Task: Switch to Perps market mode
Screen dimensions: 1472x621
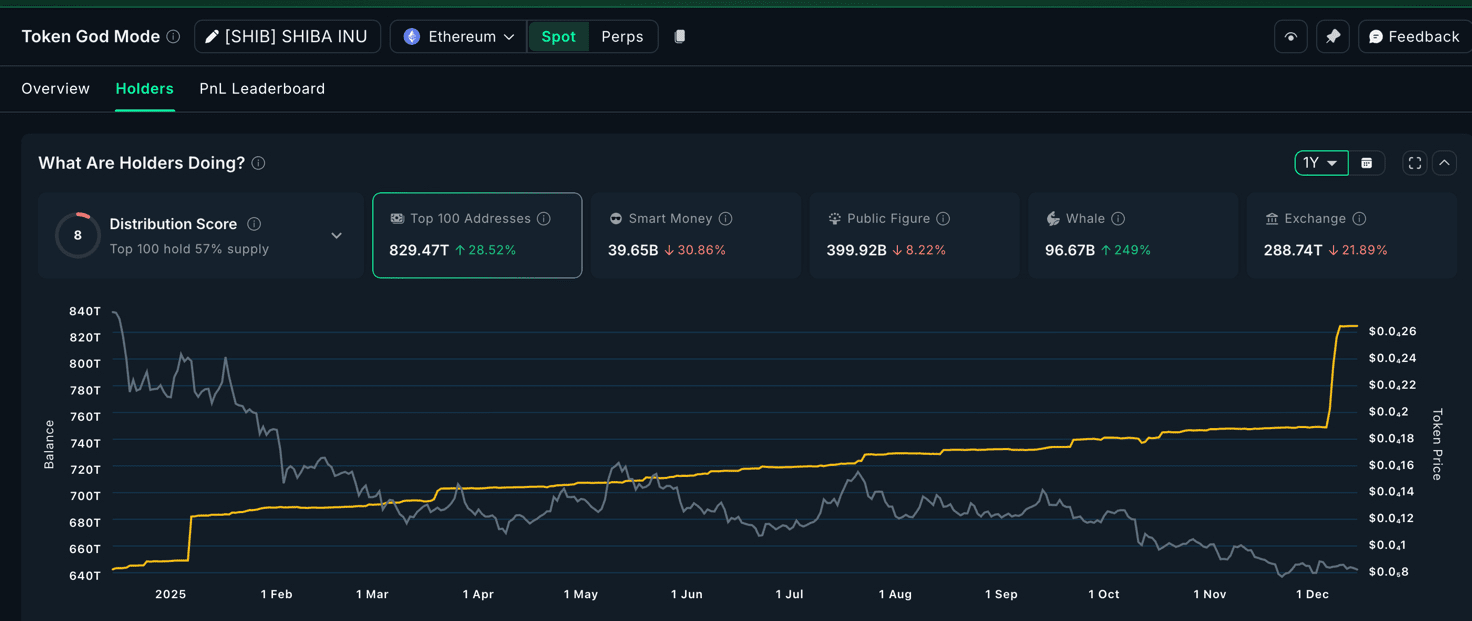Action: [622, 37]
